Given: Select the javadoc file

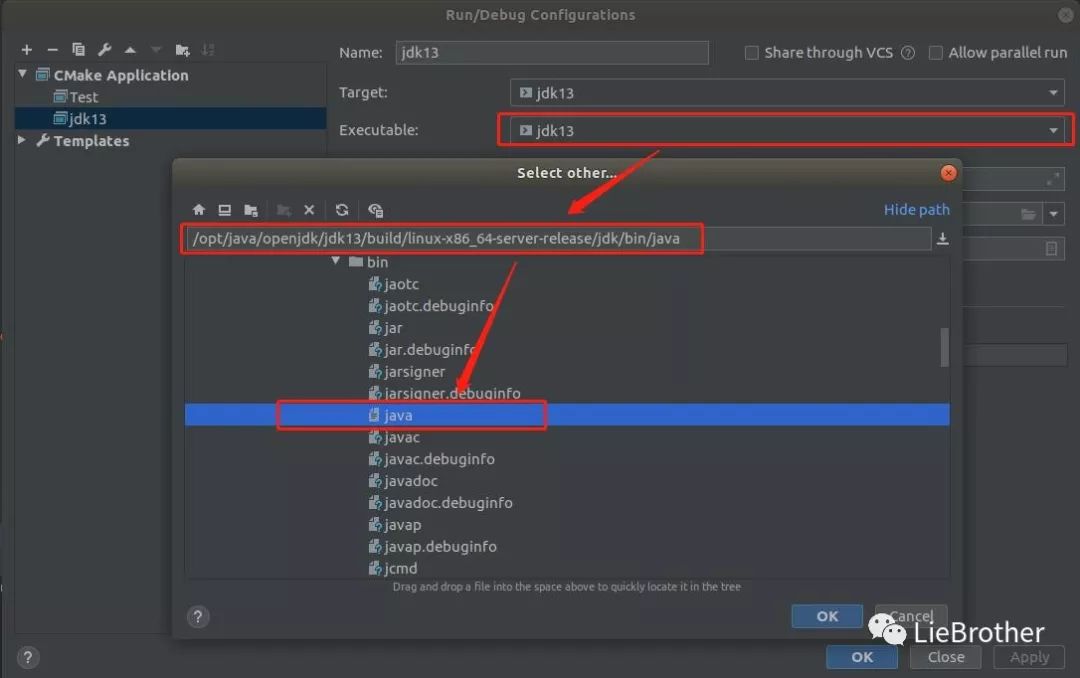Looking at the screenshot, I should click(x=403, y=481).
